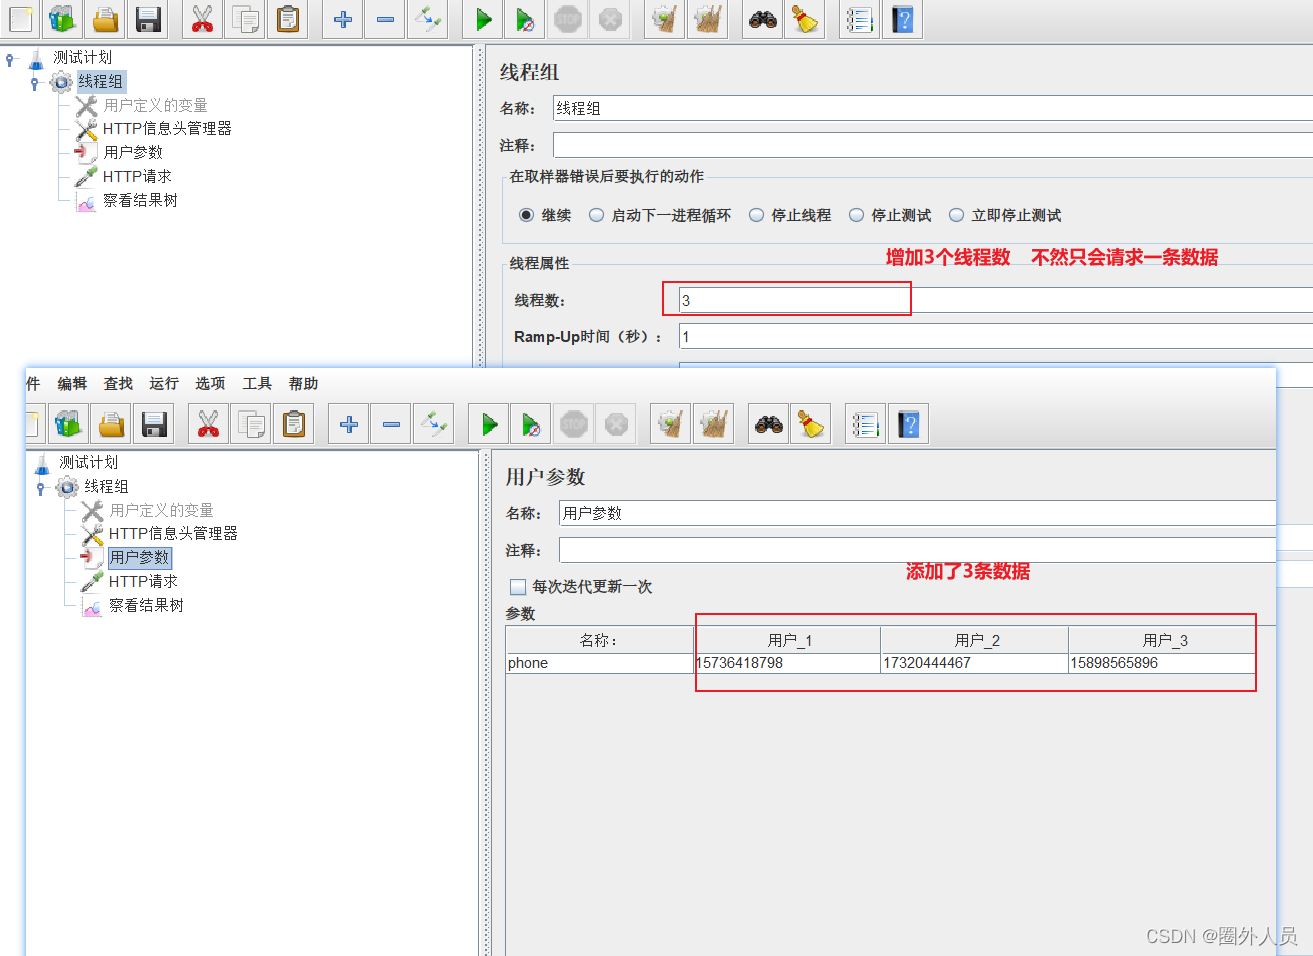1313x956 pixels.
Task: Enable the 每次迭代更新一次 checkbox
Action: [518, 587]
